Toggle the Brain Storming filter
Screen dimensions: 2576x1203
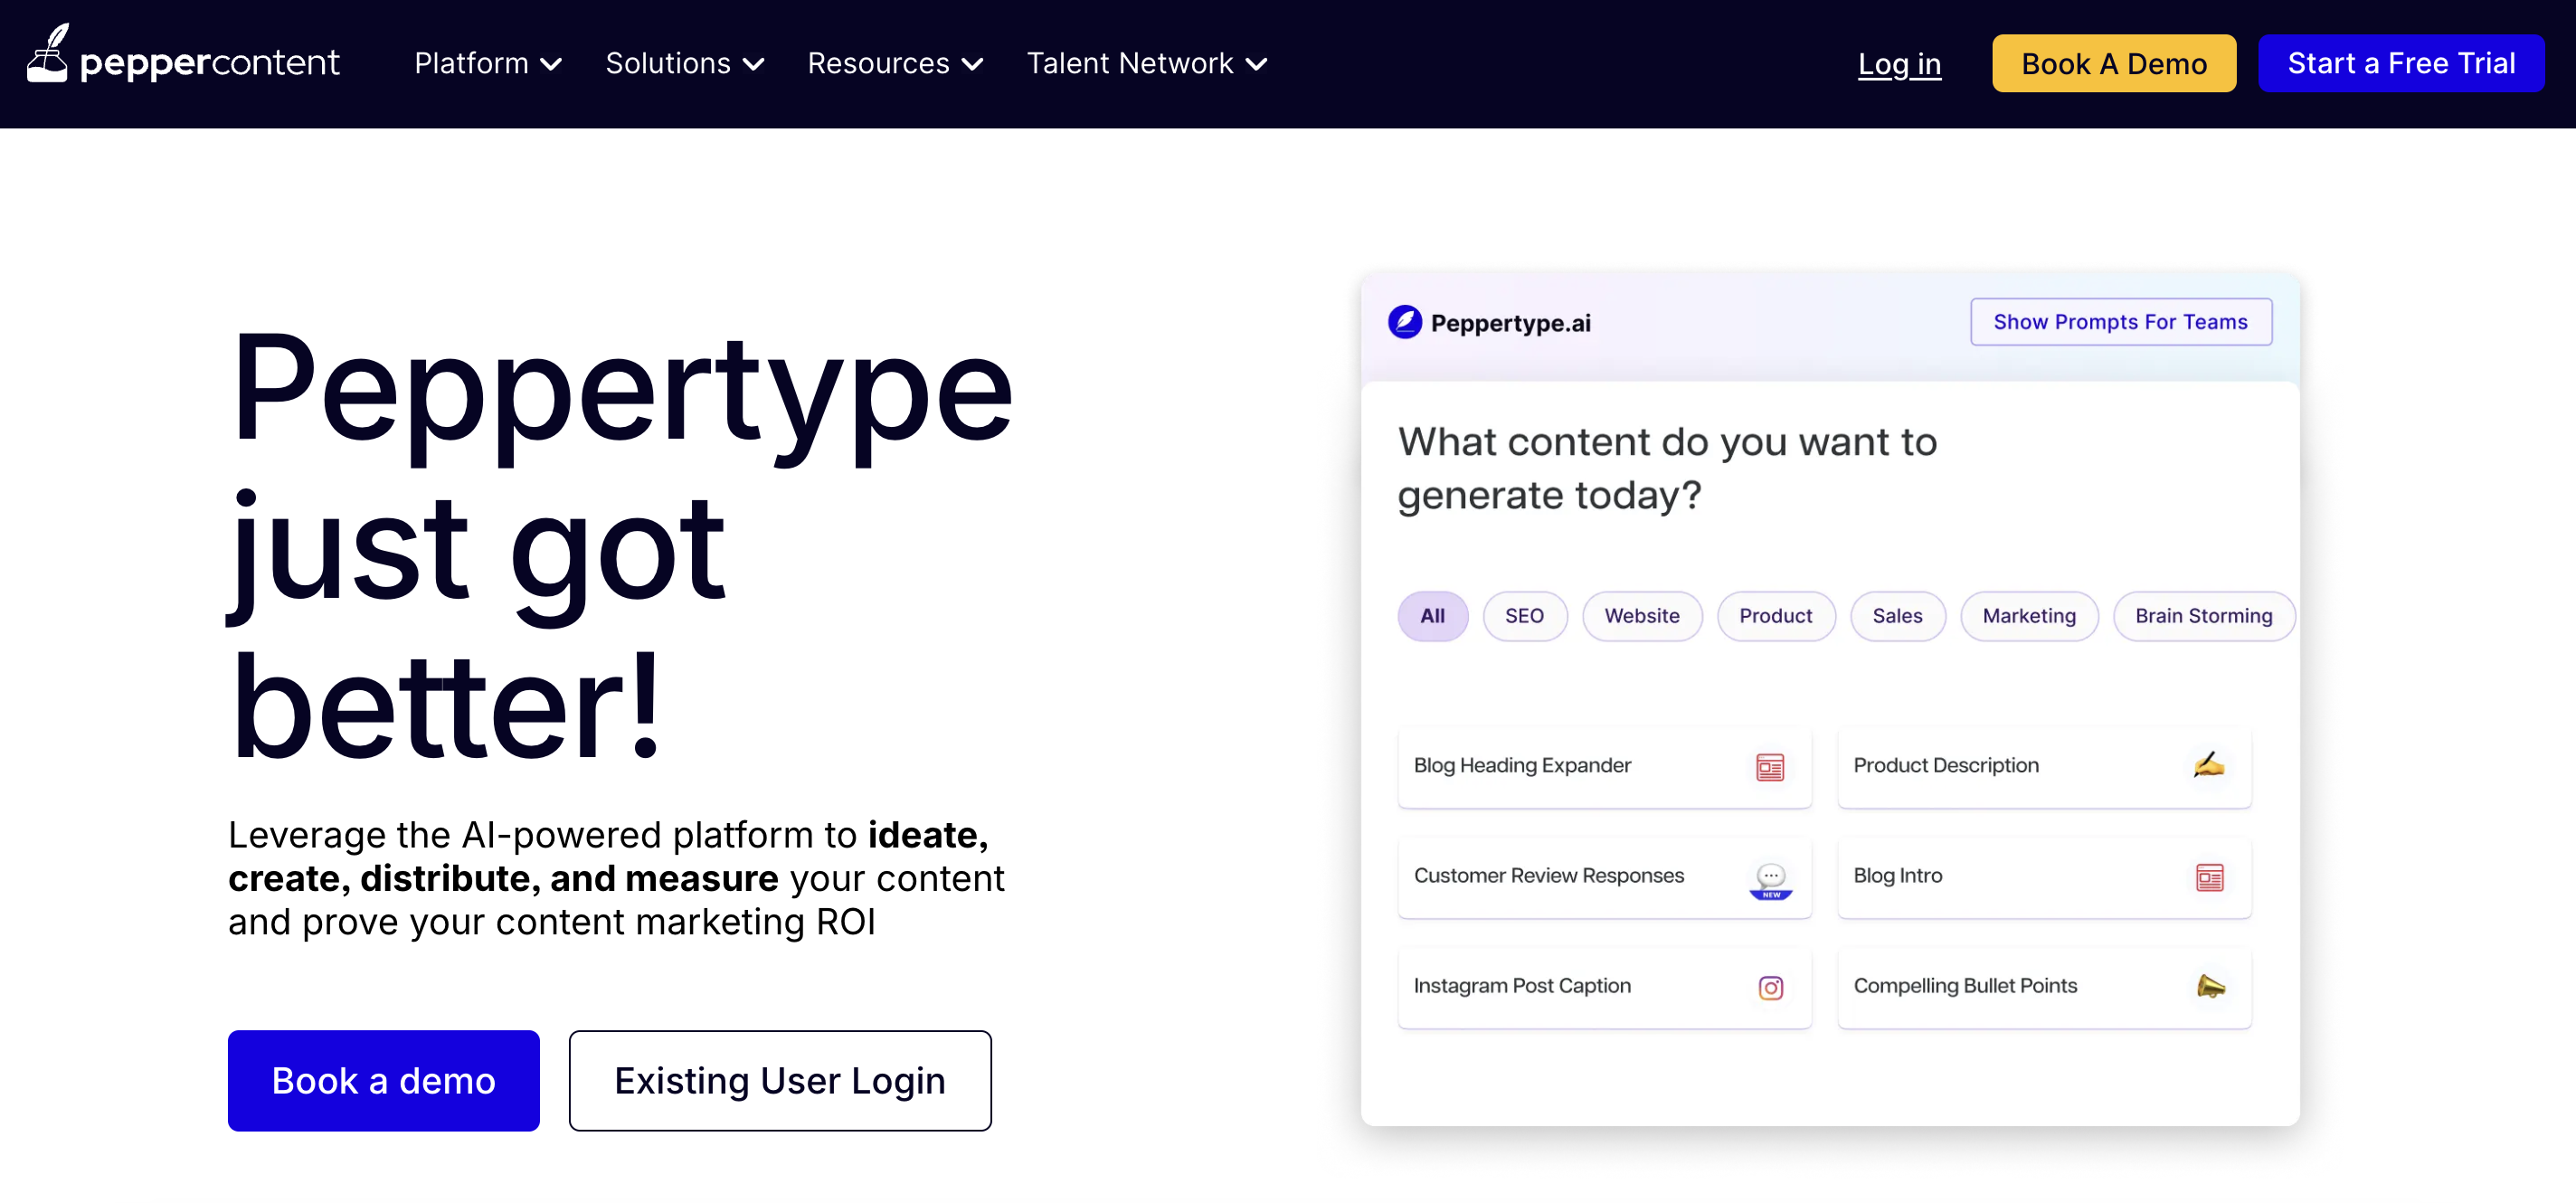point(2204,616)
